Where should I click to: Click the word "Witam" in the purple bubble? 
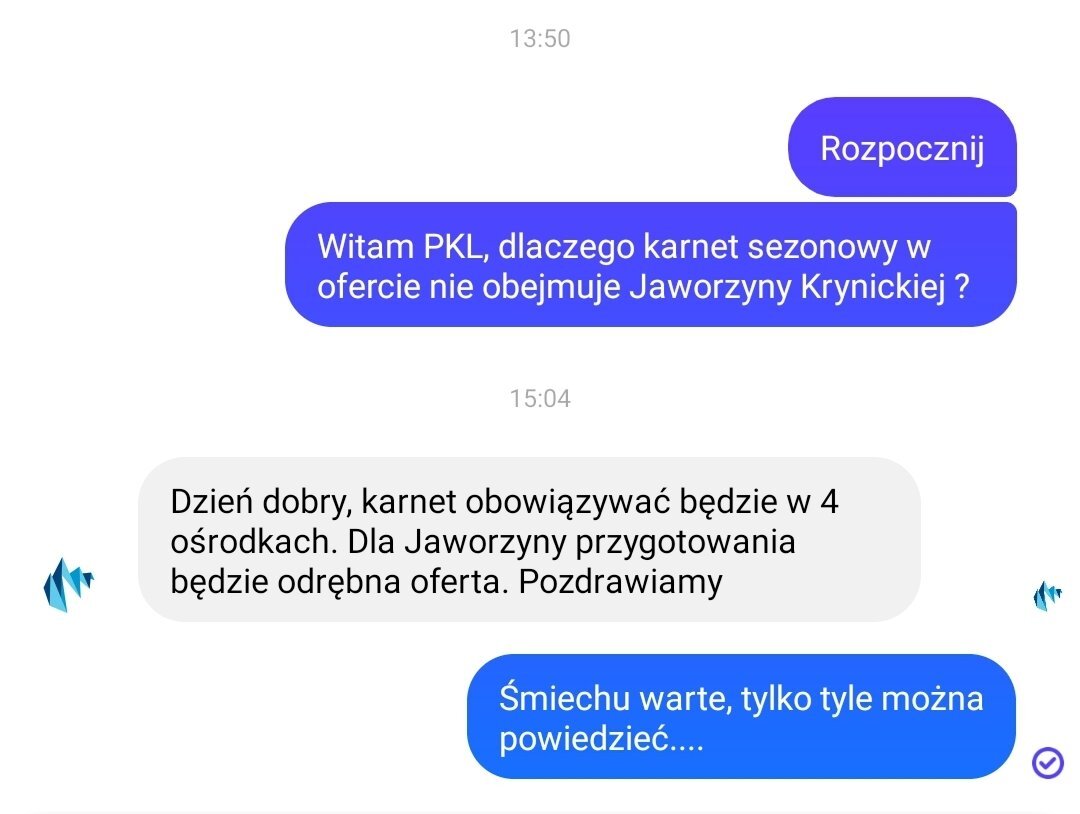pyautogui.click(x=365, y=247)
